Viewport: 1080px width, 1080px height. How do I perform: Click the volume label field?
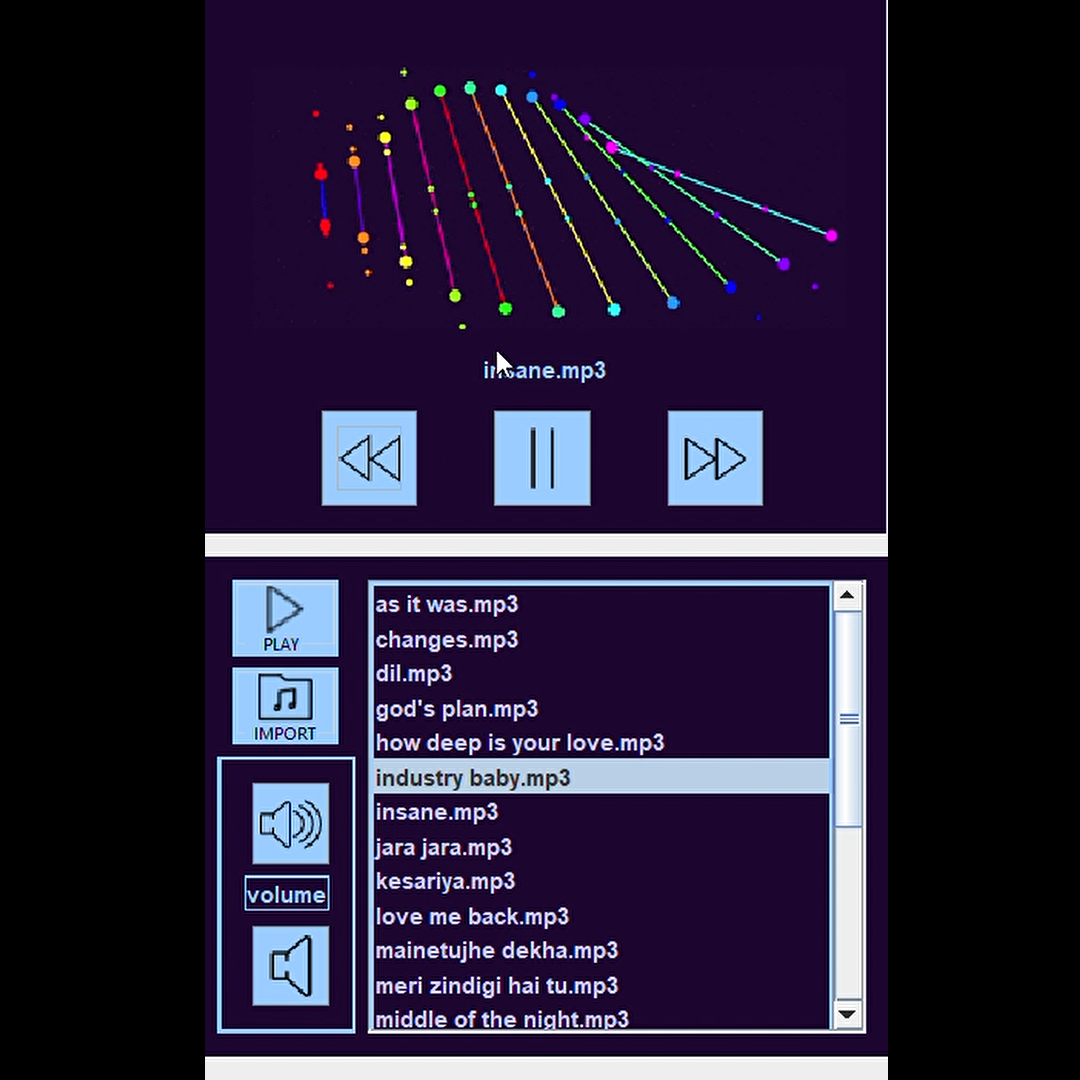(286, 894)
